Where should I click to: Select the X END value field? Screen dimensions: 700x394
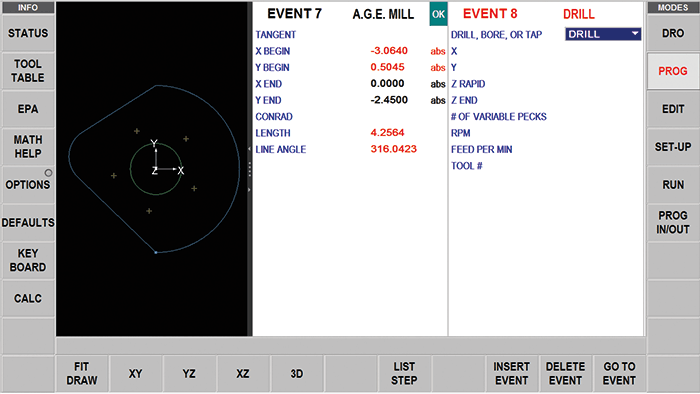click(x=388, y=84)
